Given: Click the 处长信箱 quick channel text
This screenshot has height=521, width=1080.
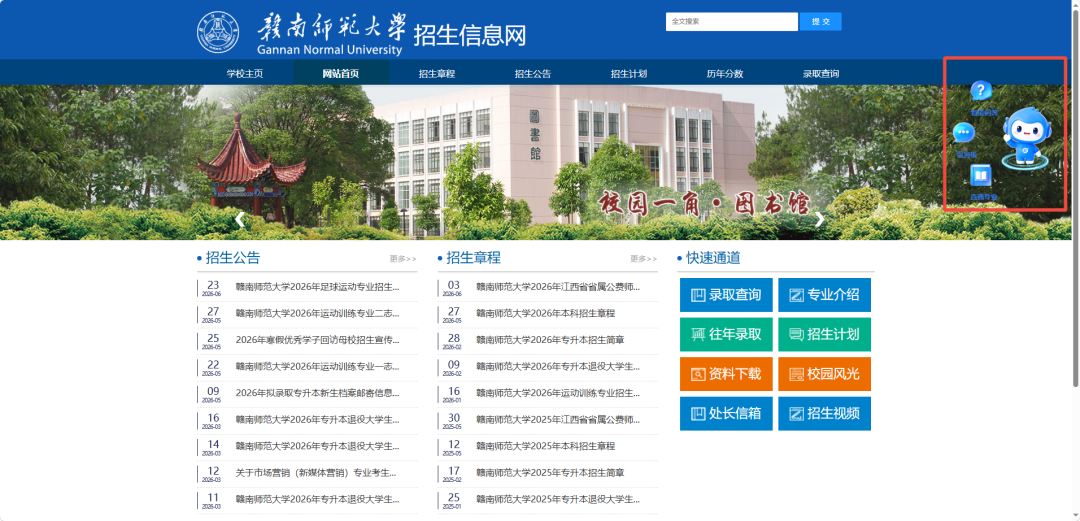Looking at the screenshot, I should [735, 414].
